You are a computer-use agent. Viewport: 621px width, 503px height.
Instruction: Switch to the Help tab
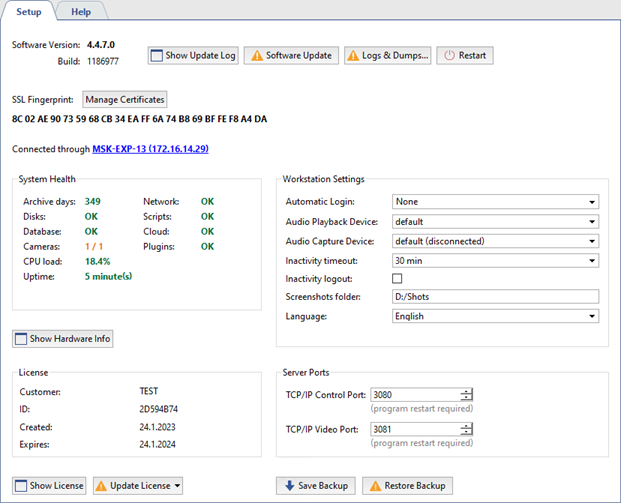pyautogui.click(x=81, y=11)
